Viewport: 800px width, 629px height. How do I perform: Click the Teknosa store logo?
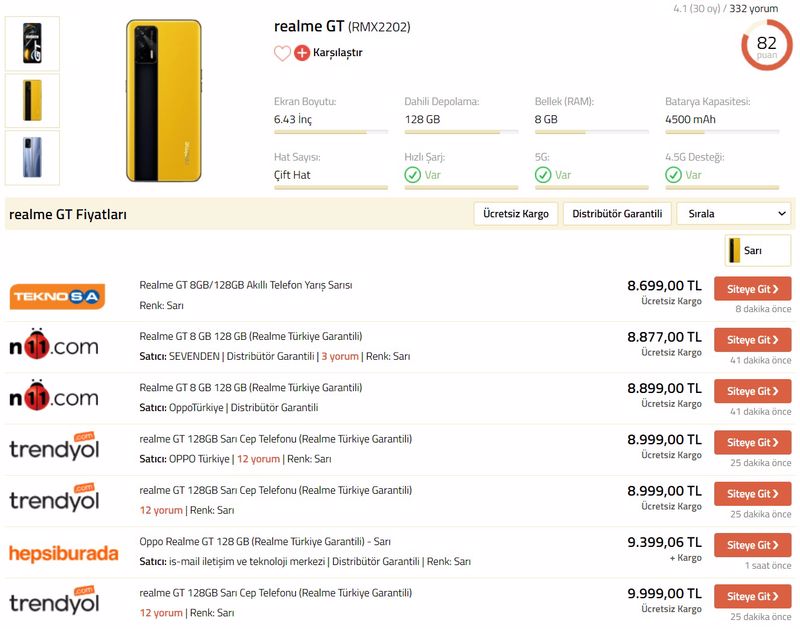click(x=57, y=296)
